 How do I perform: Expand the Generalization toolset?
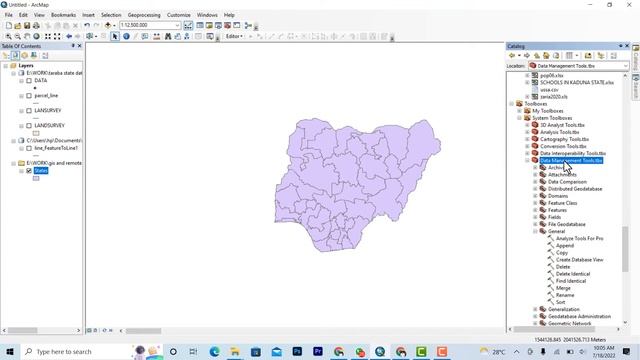click(535, 309)
